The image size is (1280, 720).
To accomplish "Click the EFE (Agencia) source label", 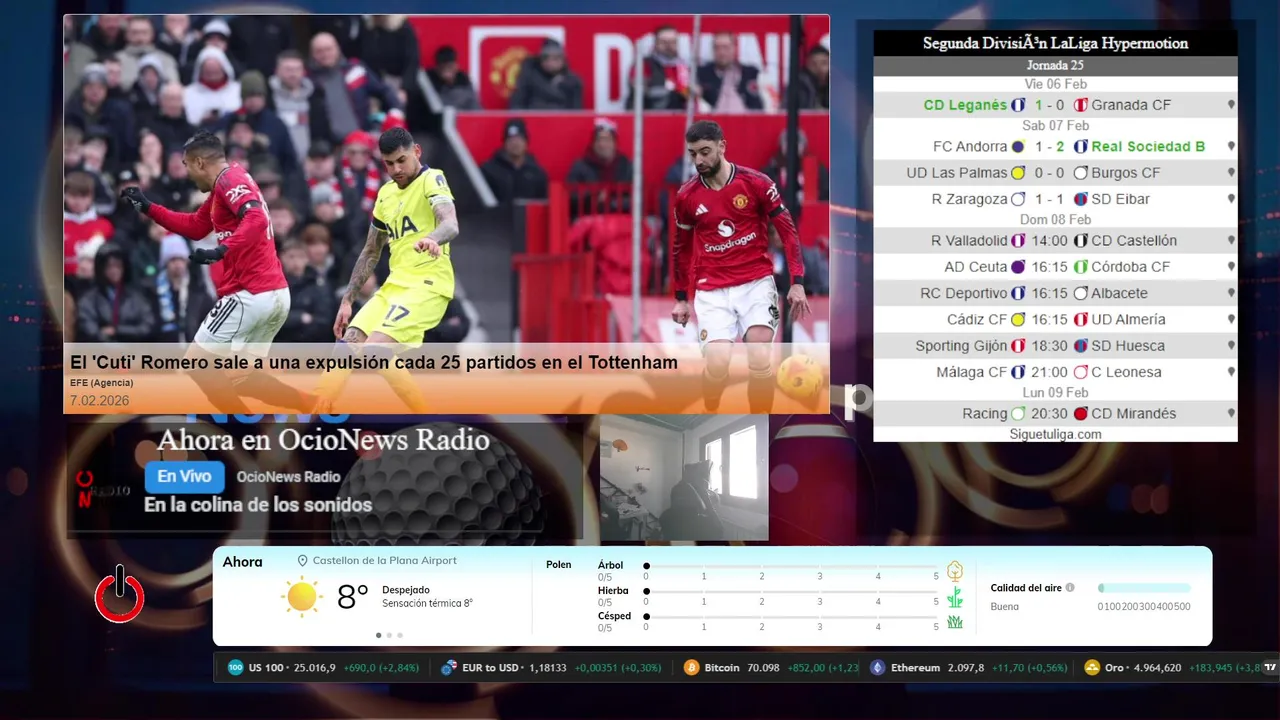I will click(x=101, y=383).
